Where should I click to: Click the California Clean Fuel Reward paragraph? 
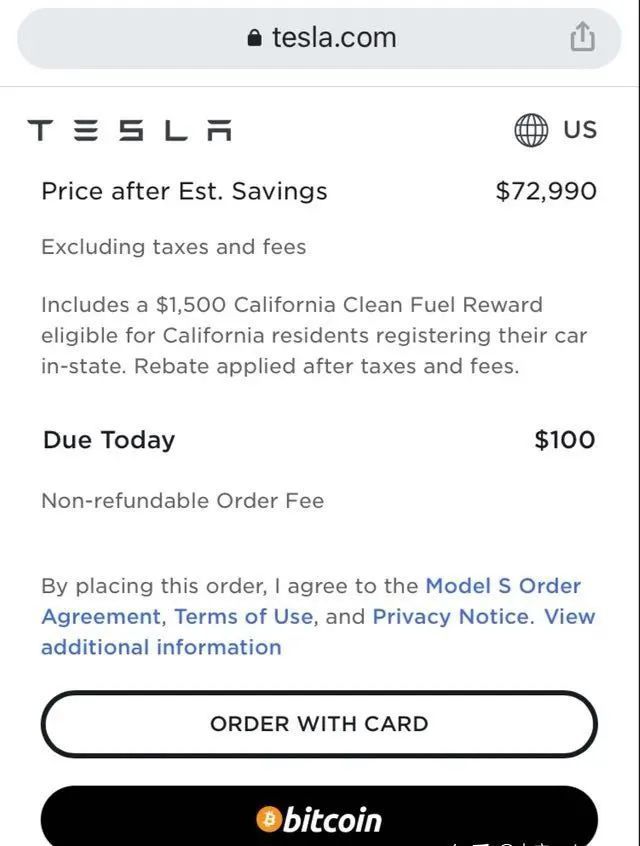[314, 335]
